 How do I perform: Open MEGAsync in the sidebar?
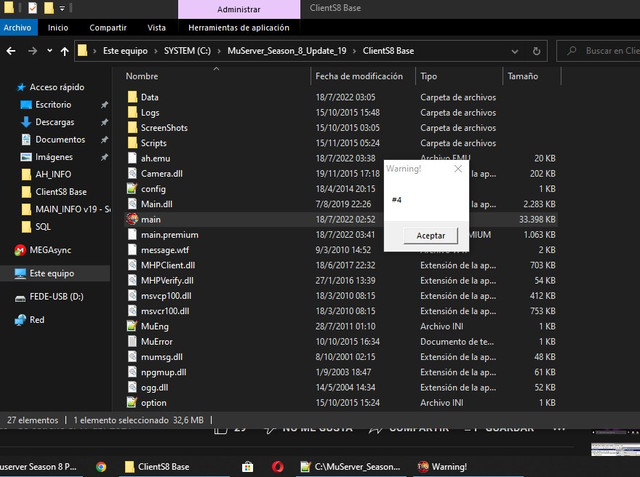coord(50,250)
